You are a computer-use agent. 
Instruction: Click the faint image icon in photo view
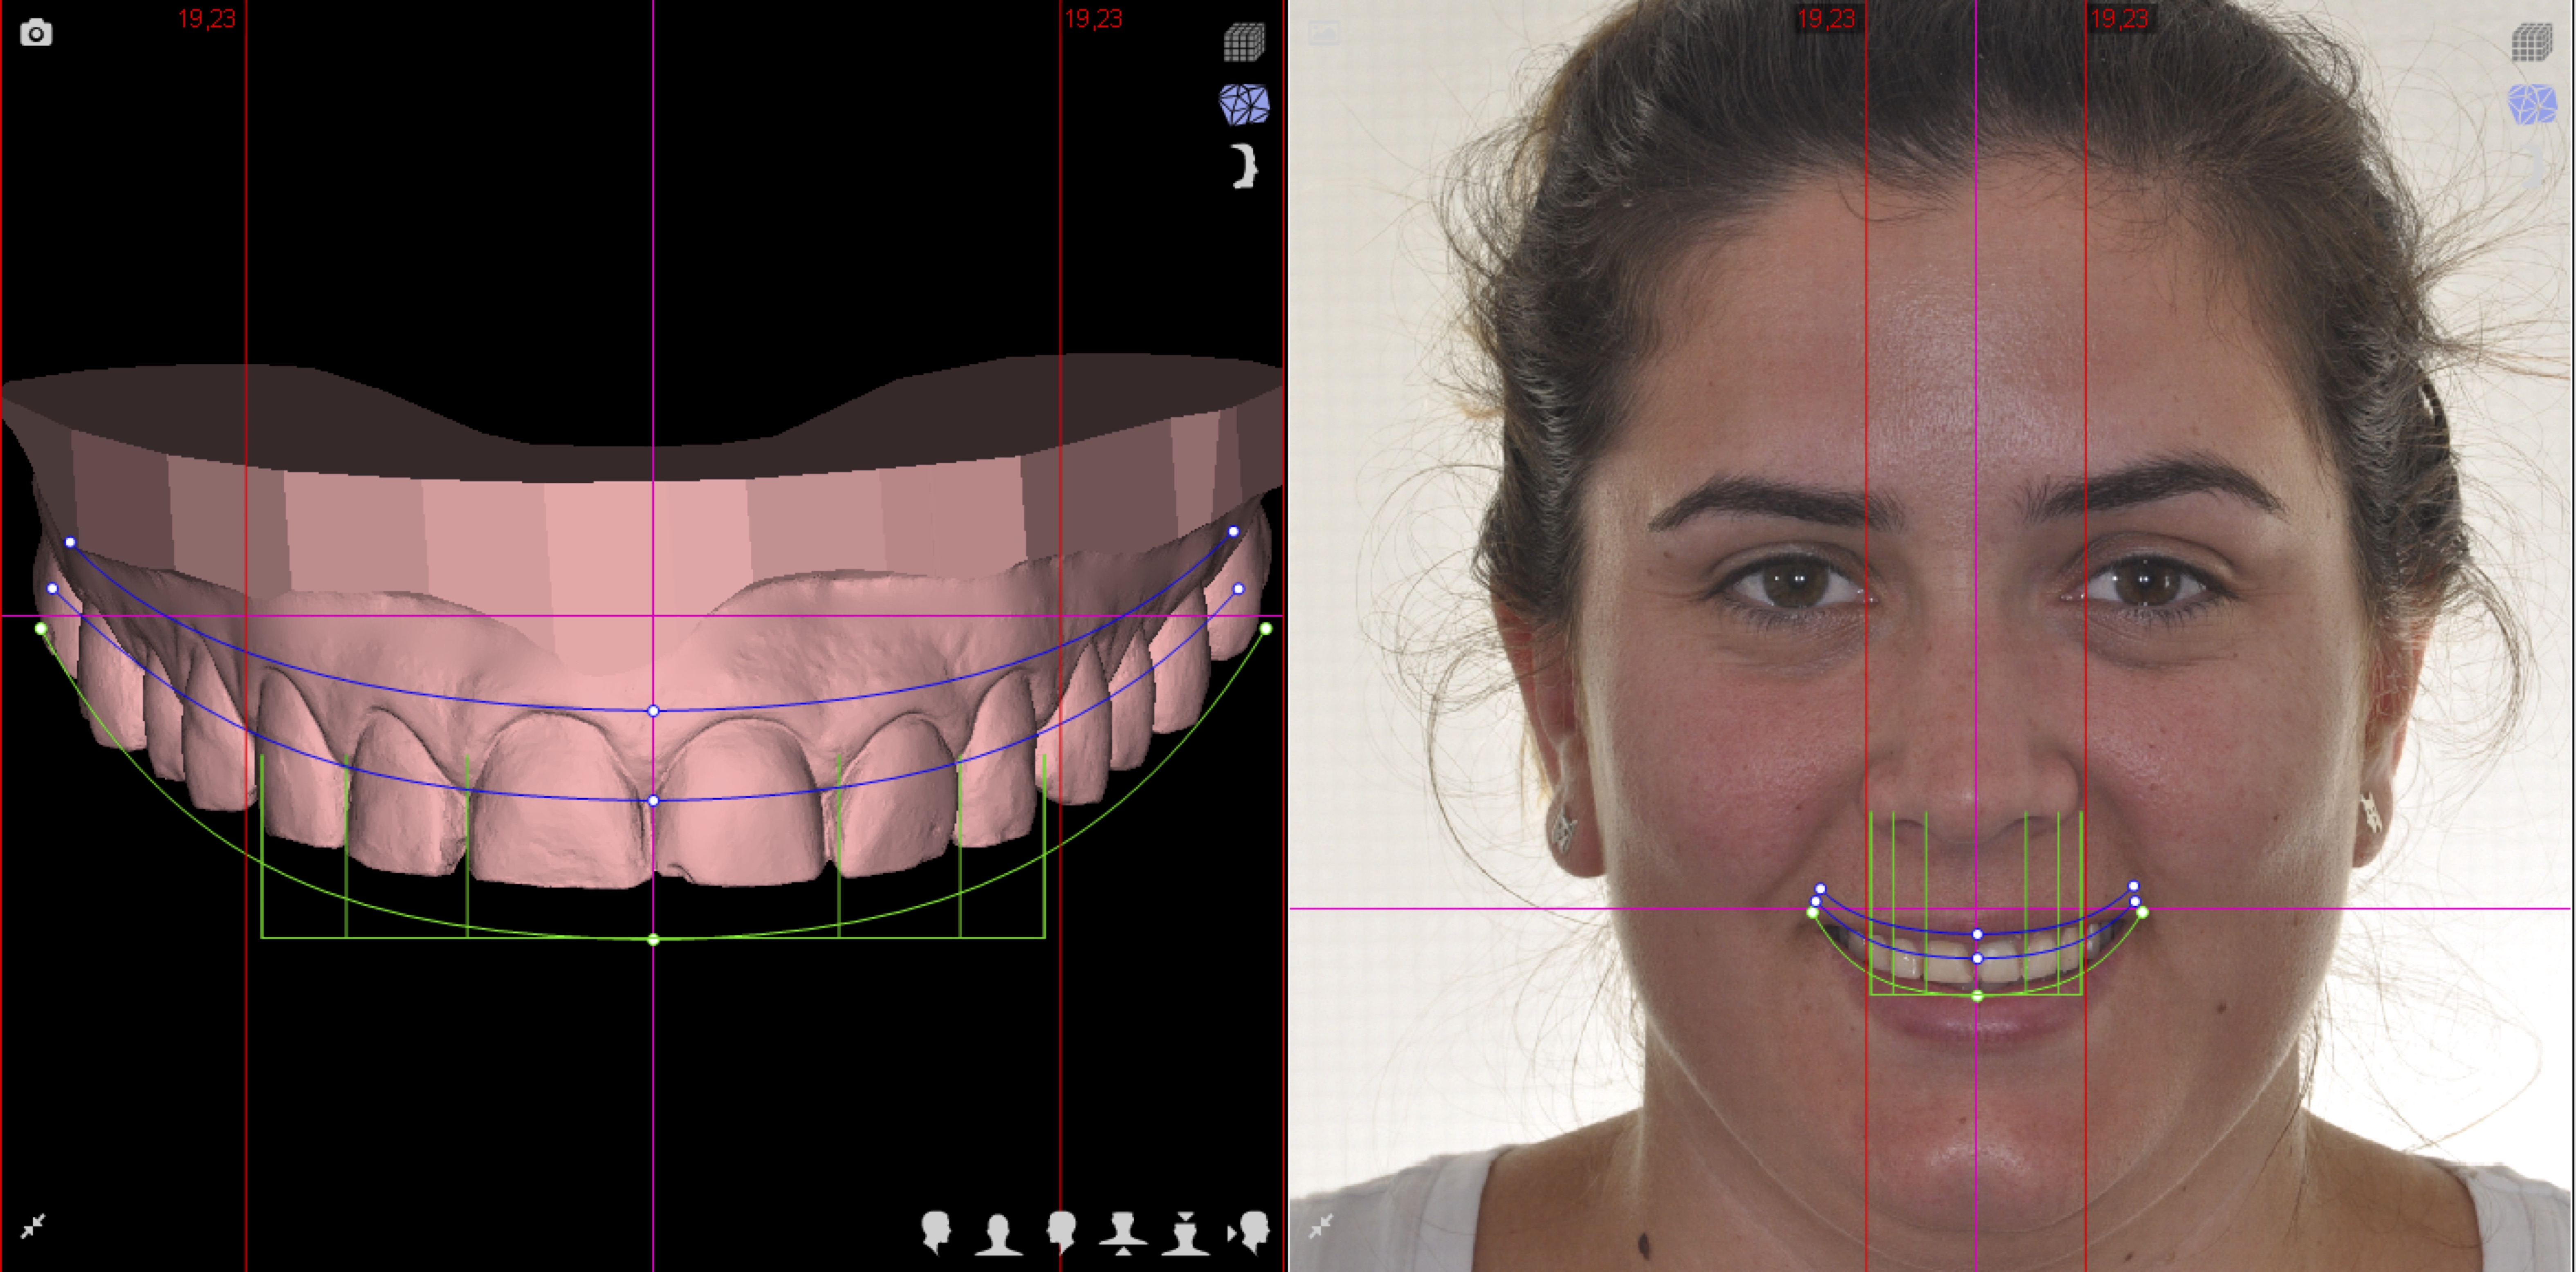(x=1324, y=33)
